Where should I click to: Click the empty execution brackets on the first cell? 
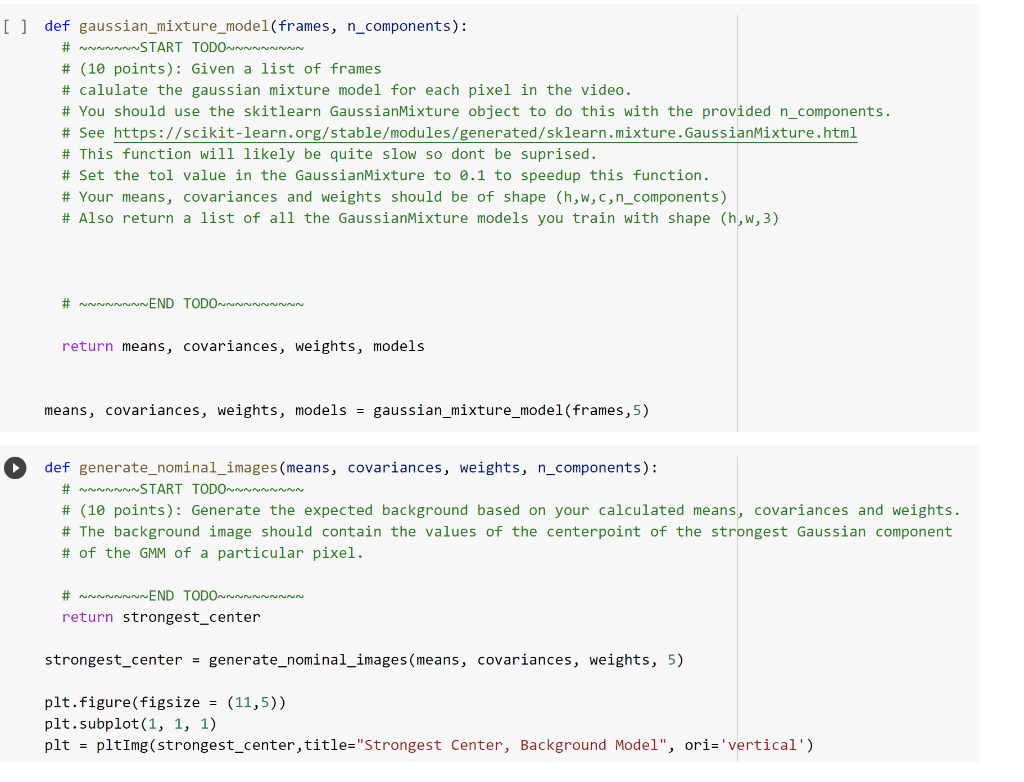pos(15,26)
